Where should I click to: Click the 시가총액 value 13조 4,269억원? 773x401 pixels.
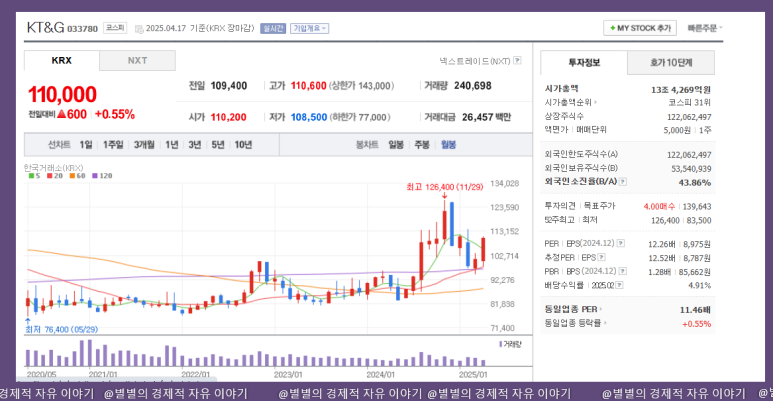681,90
